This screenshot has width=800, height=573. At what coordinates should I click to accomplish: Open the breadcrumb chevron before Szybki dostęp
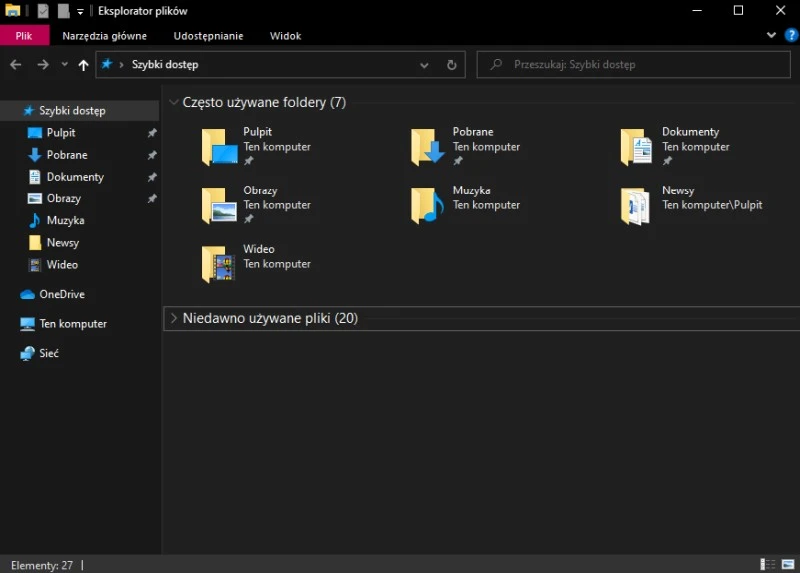pyautogui.click(x=121, y=65)
